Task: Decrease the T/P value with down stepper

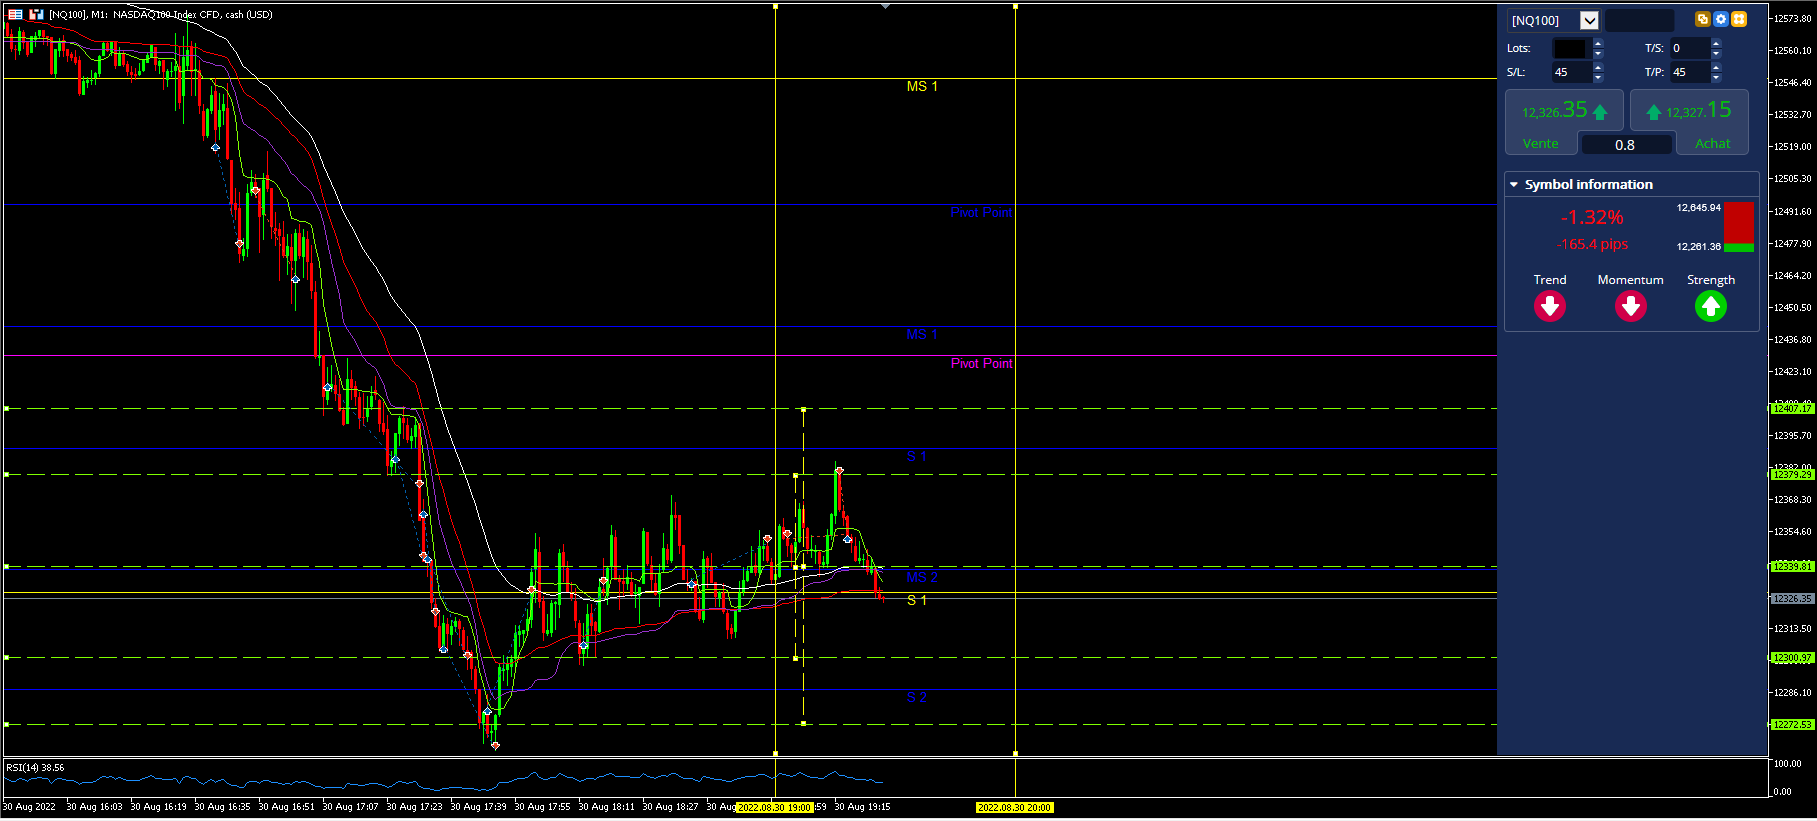Action: (x=1716, y=77)
